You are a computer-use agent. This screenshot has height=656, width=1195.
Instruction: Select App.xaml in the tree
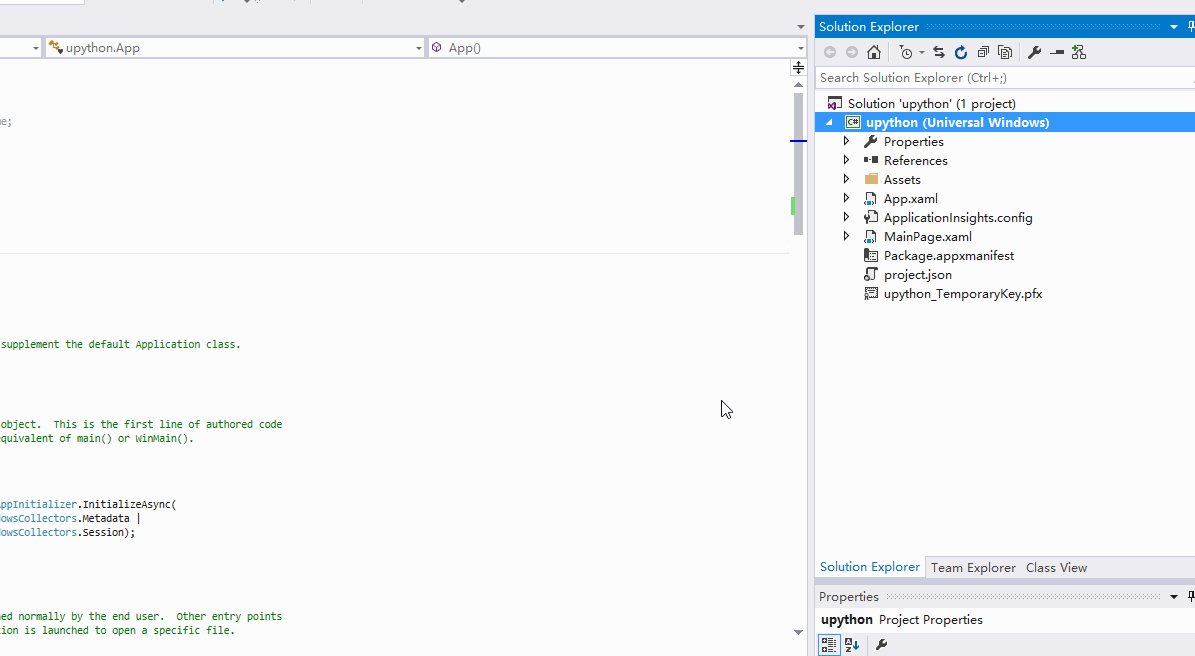[x=911, y=199]
